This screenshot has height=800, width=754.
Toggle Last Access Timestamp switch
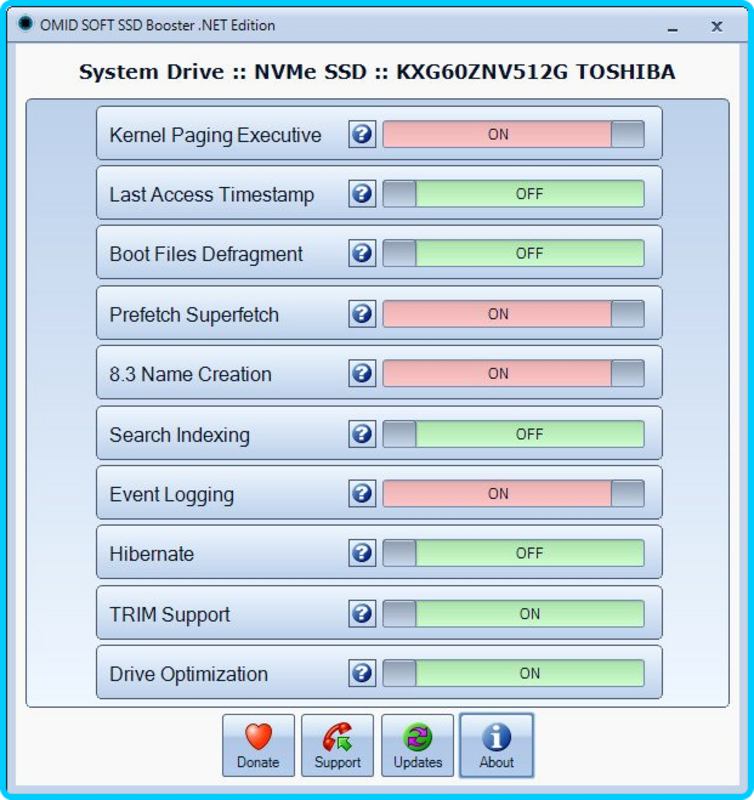514,194
